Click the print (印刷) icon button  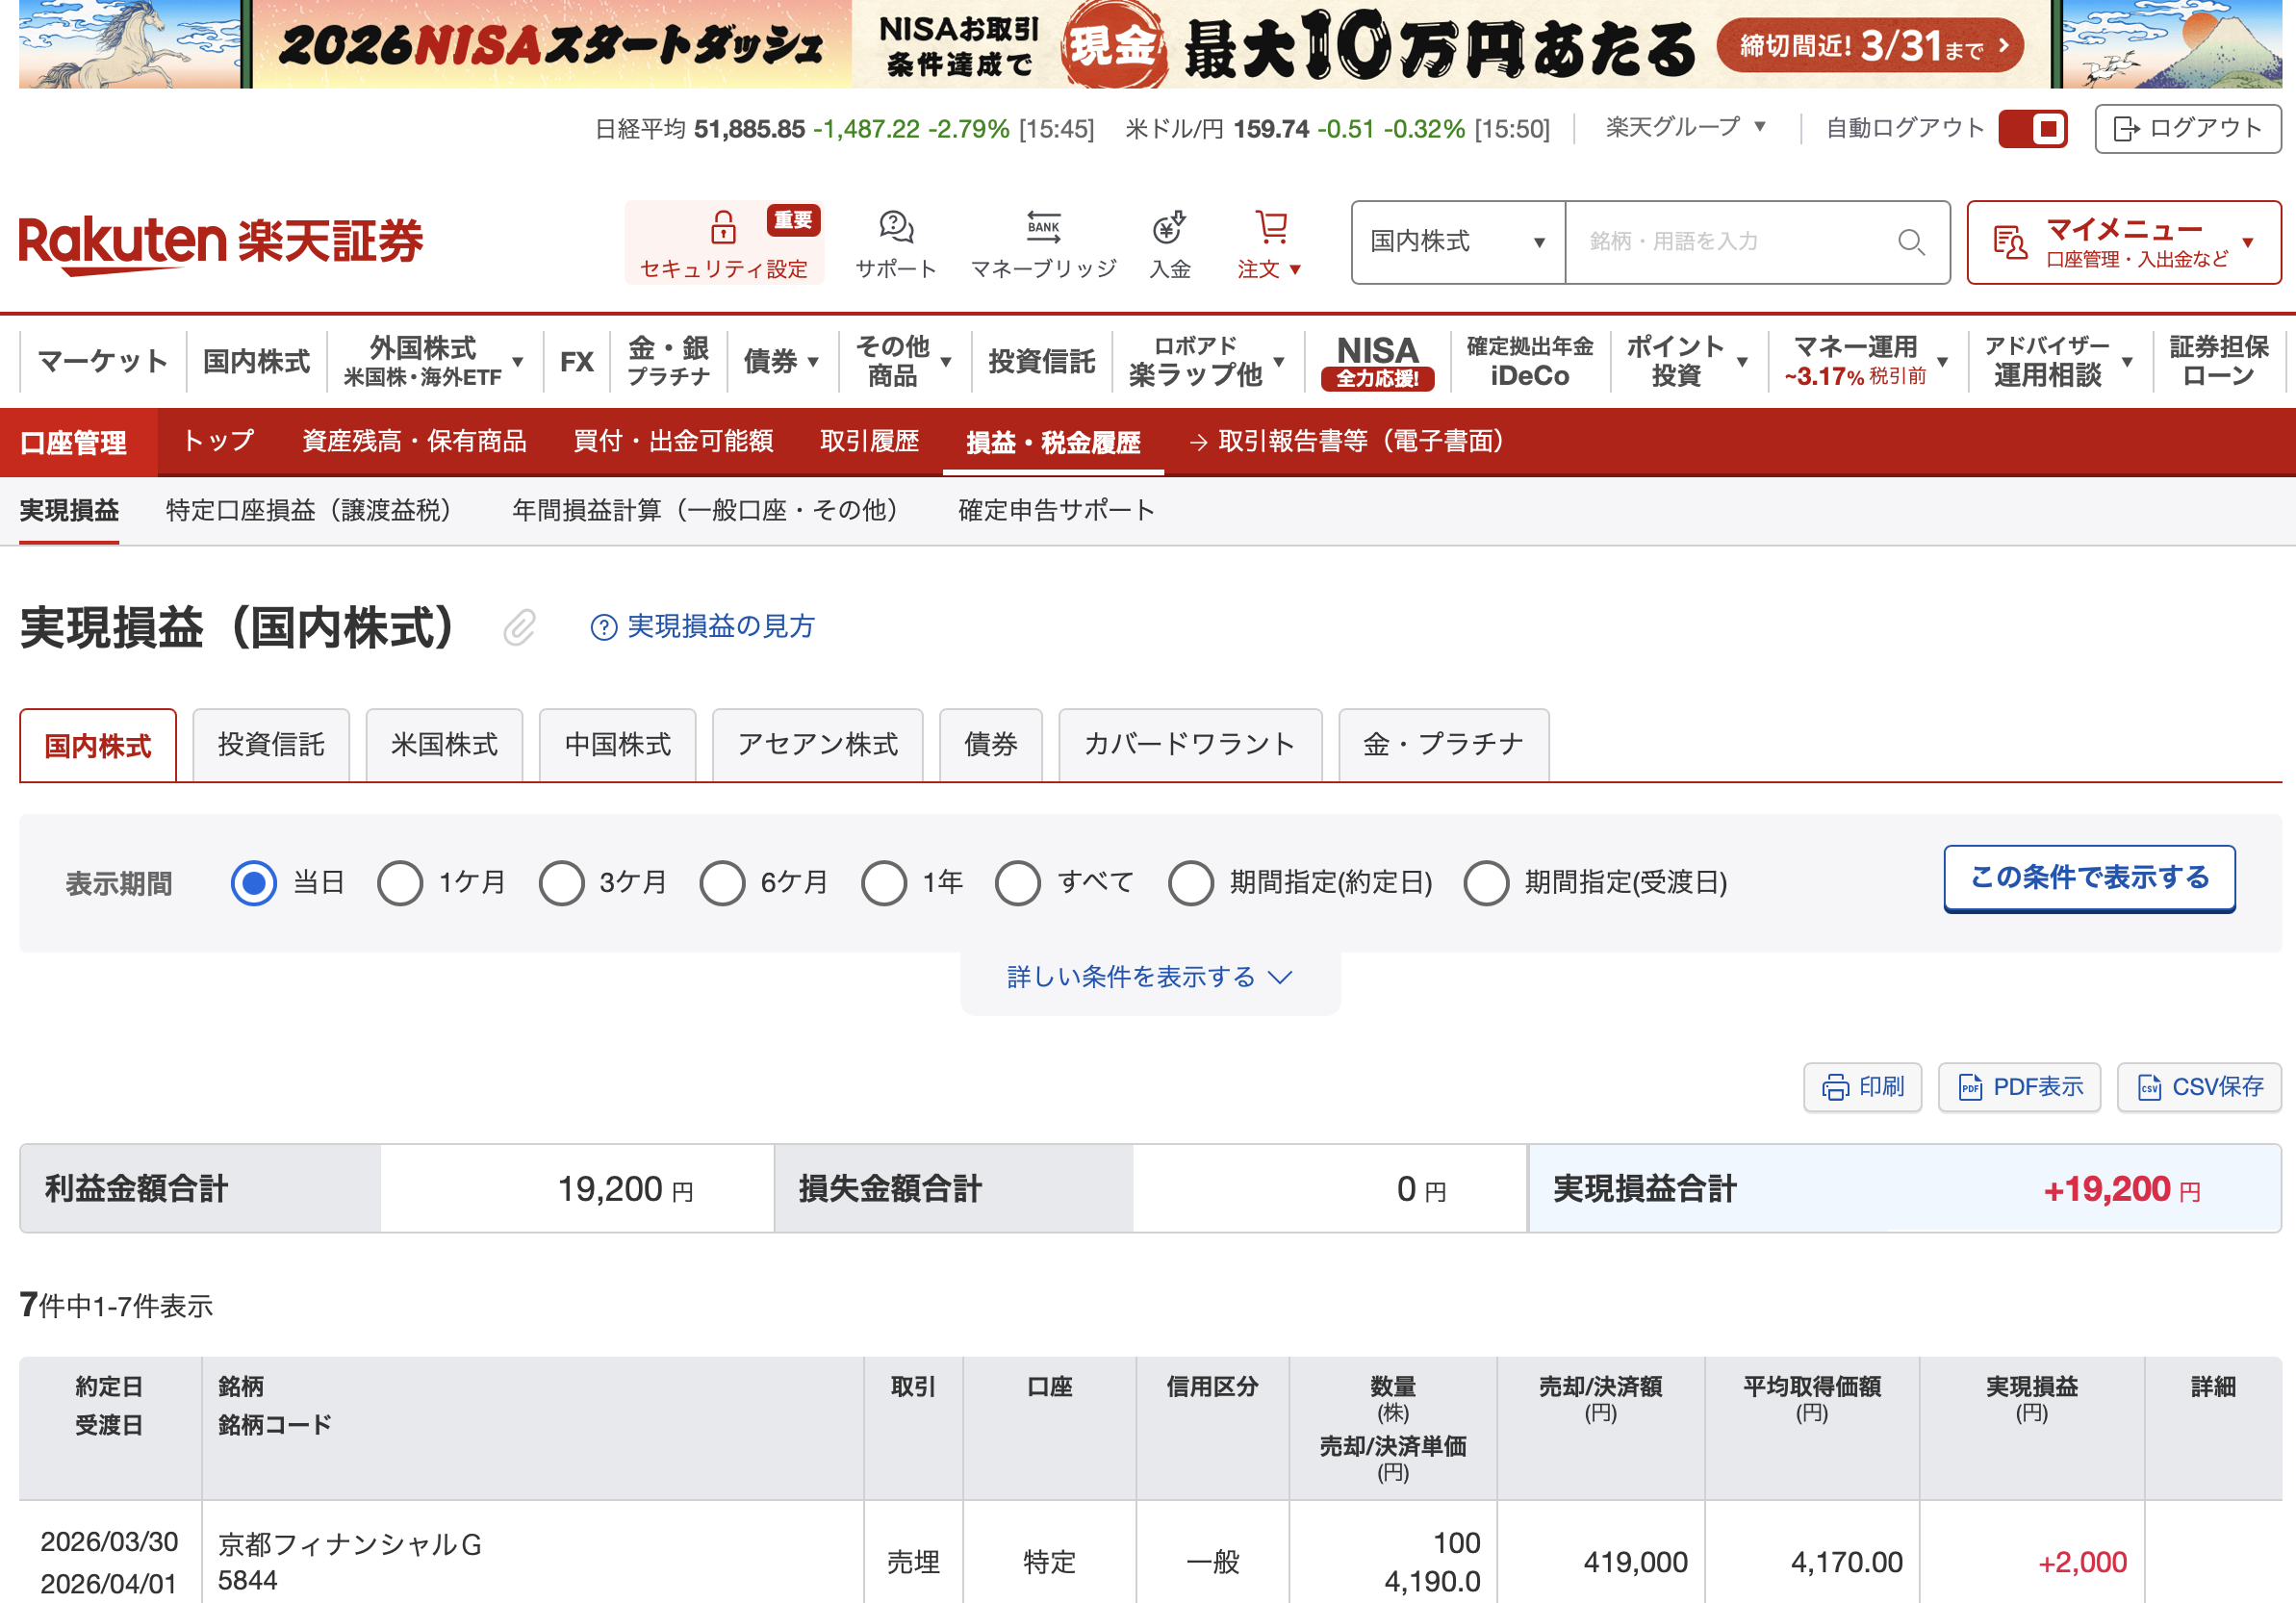click(1862, 1087)
